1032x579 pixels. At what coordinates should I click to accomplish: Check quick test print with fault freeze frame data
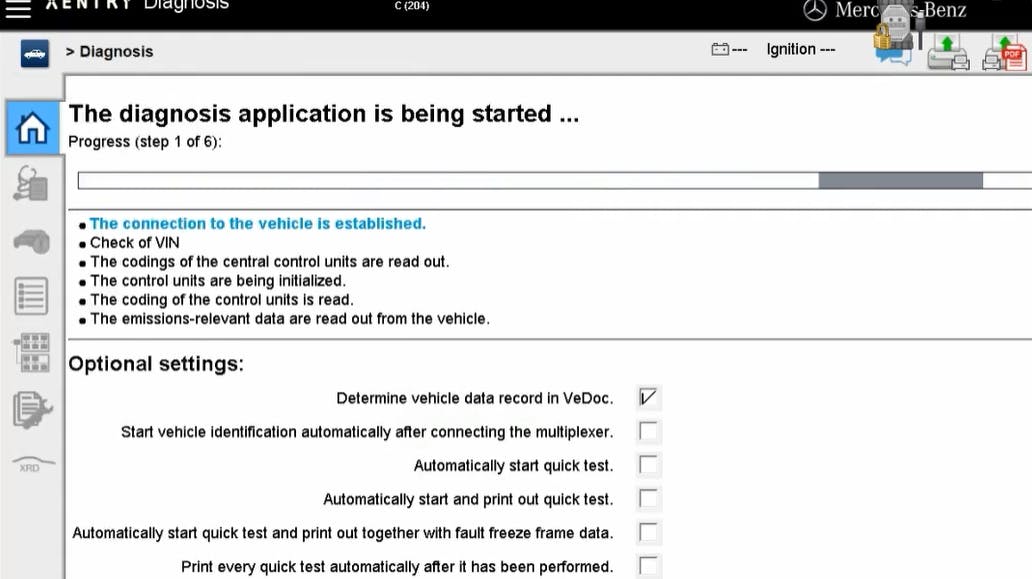tap(648, 532)
